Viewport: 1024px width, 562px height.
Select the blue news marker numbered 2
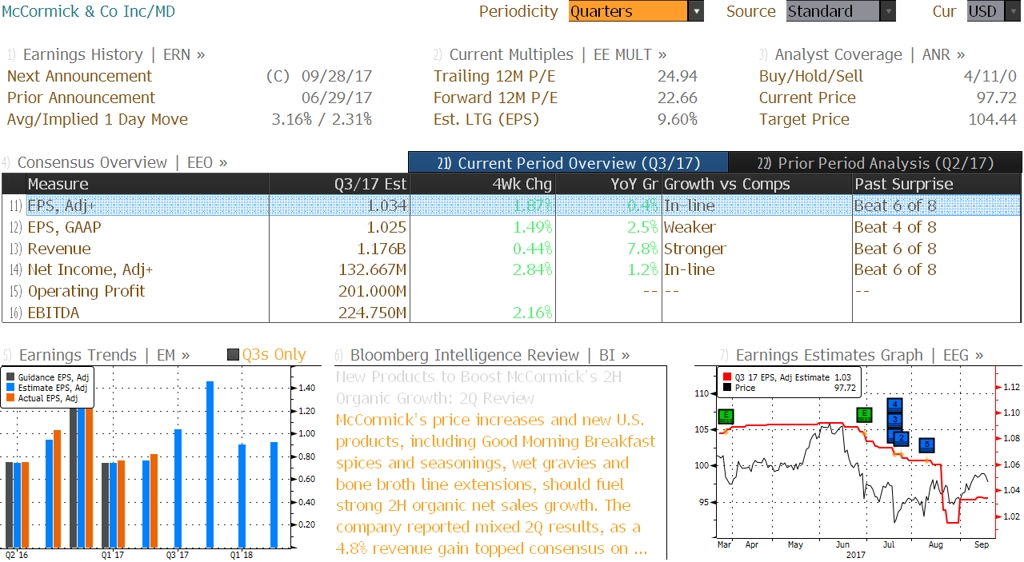[901, 437]
